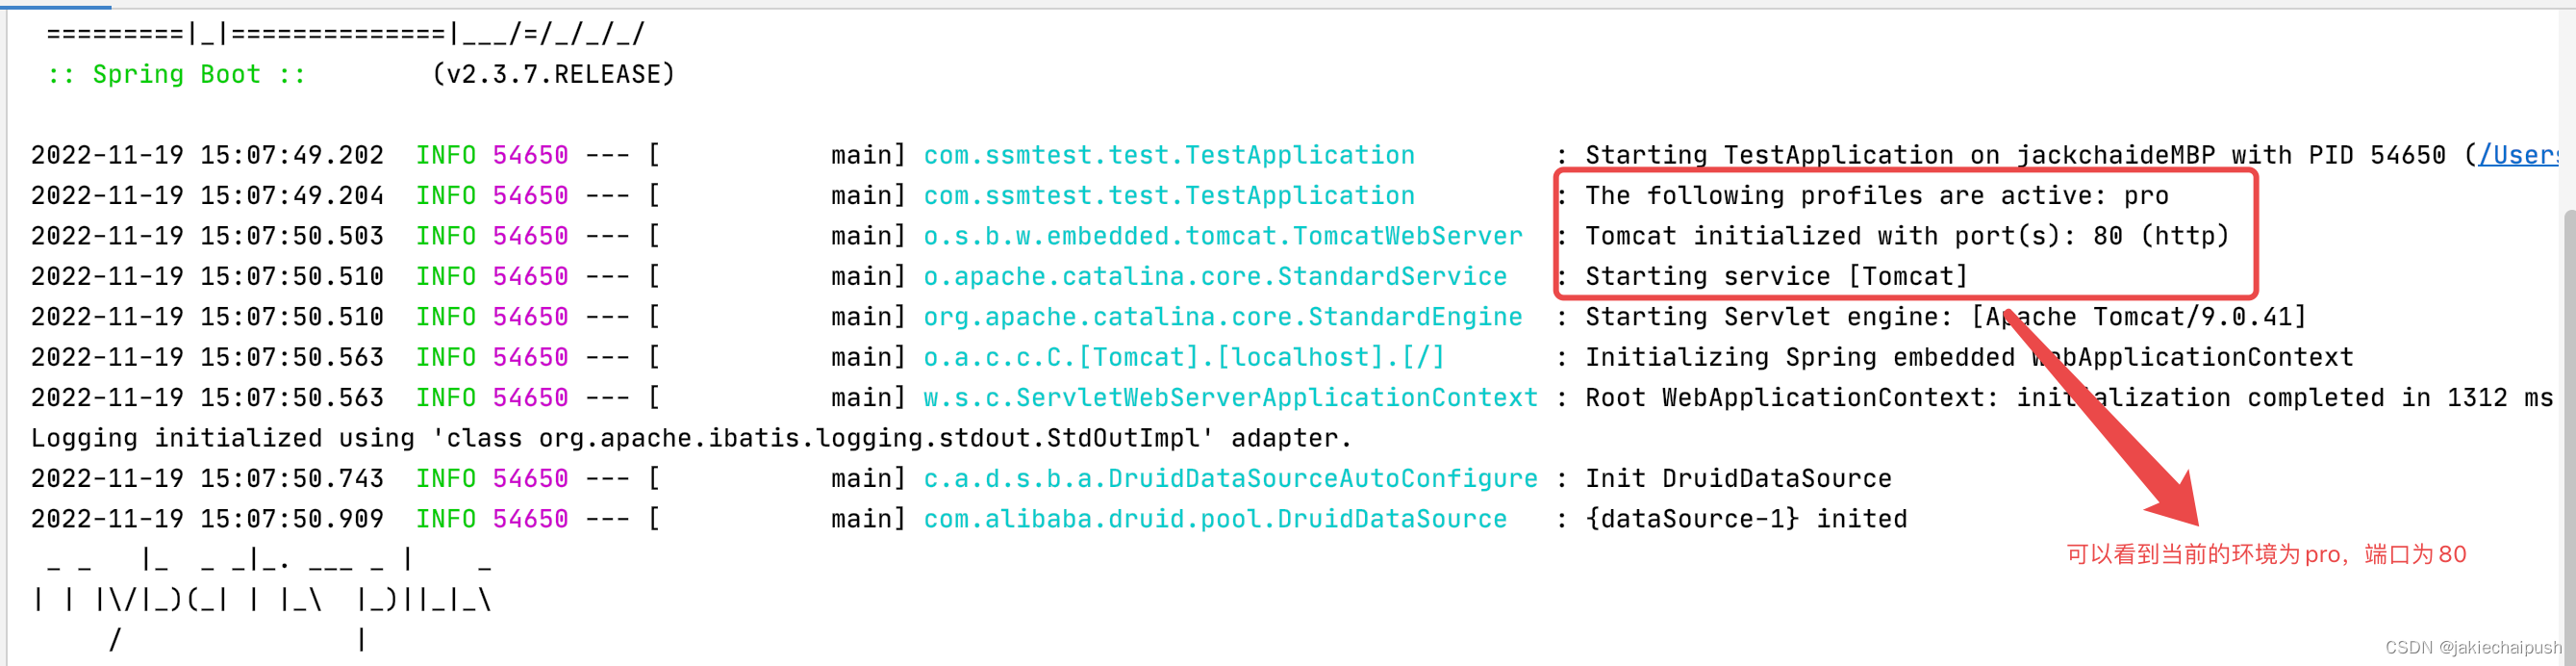Viewport: 2576px width, 666px height.
Task: Click timestamp '2022-11-19 15:07:50.909'
Action: [x=207, y=519]
